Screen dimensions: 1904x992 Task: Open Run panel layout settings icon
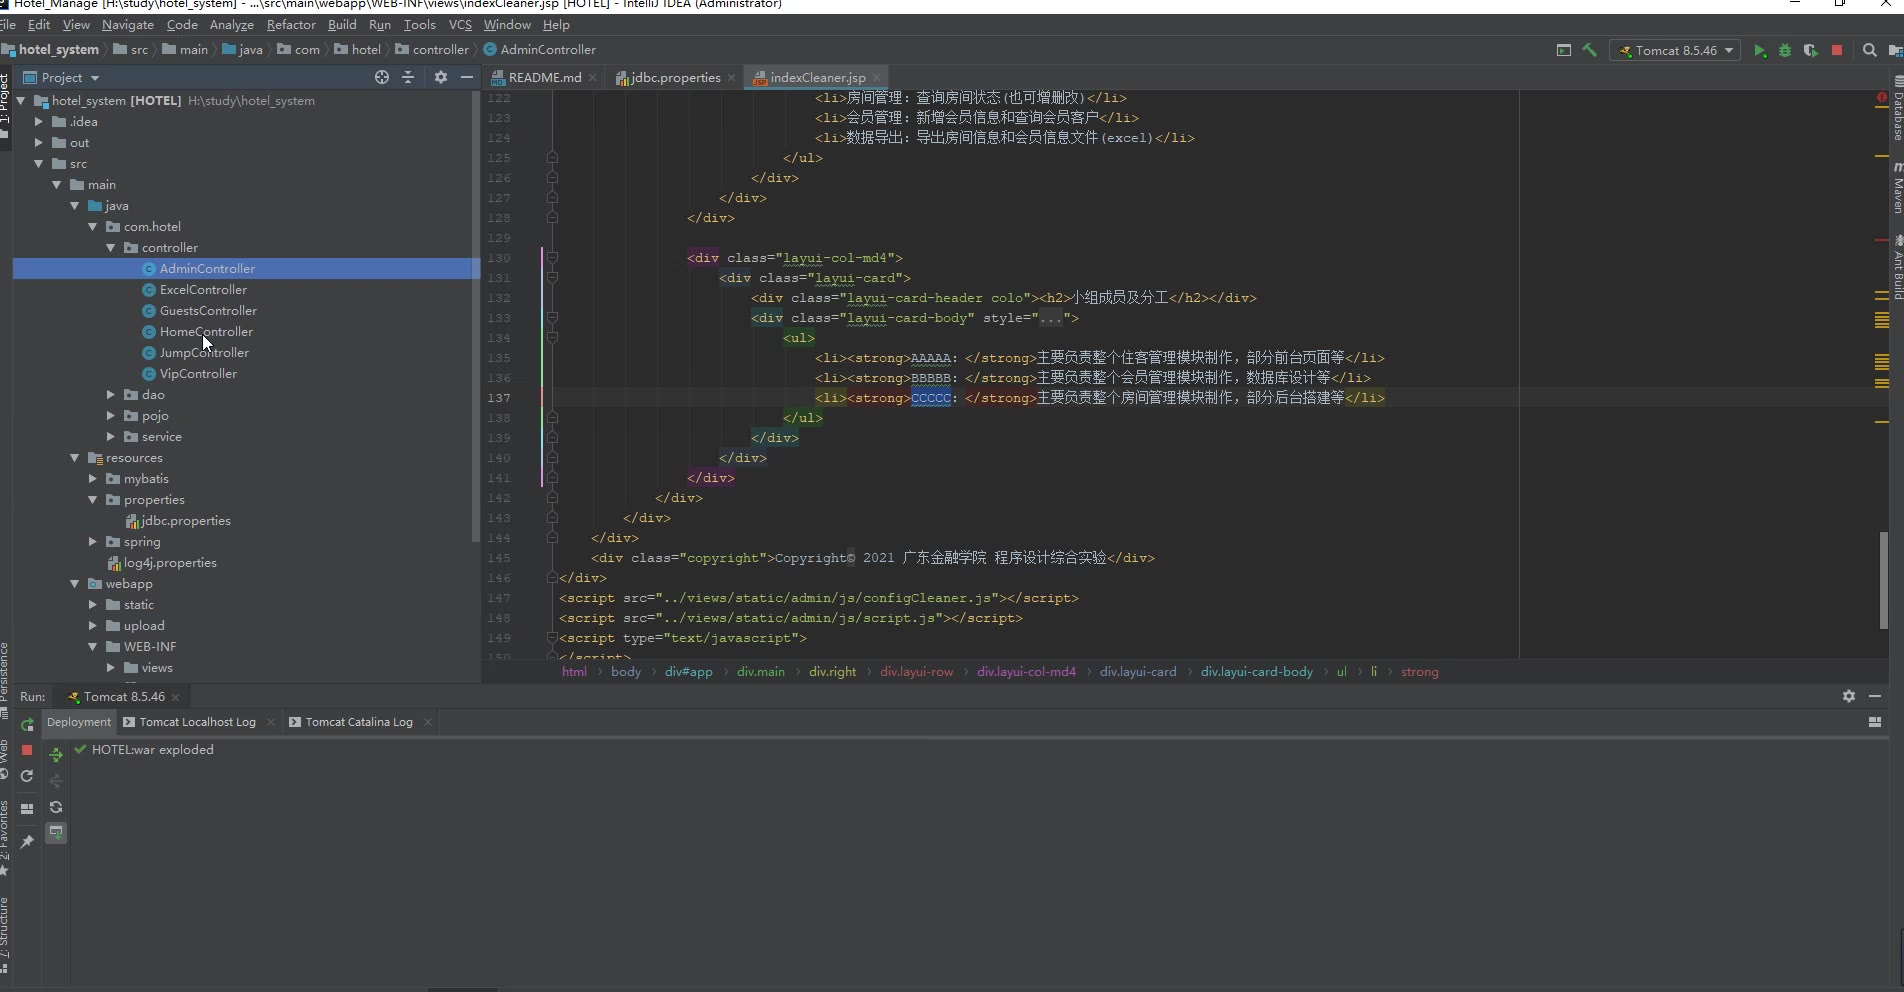click(x=1875, y=722)
